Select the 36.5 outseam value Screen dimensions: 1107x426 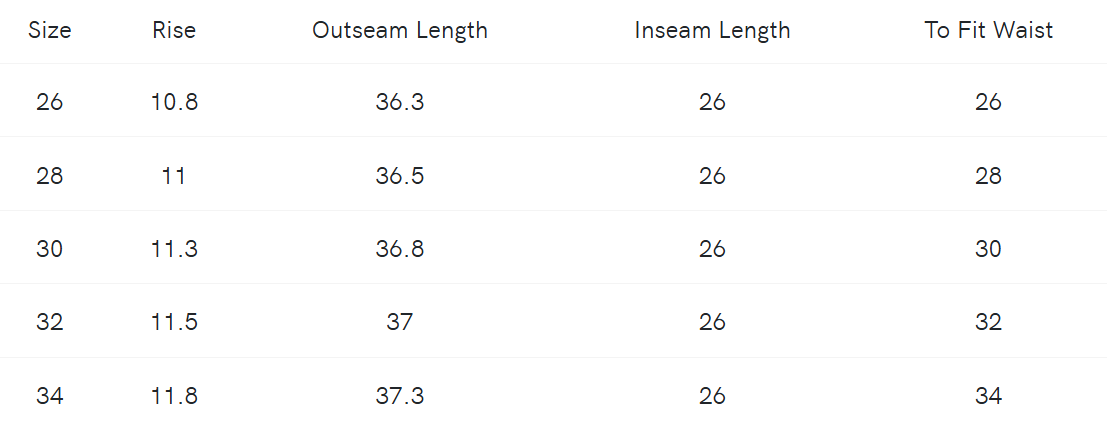coord(400,176)
